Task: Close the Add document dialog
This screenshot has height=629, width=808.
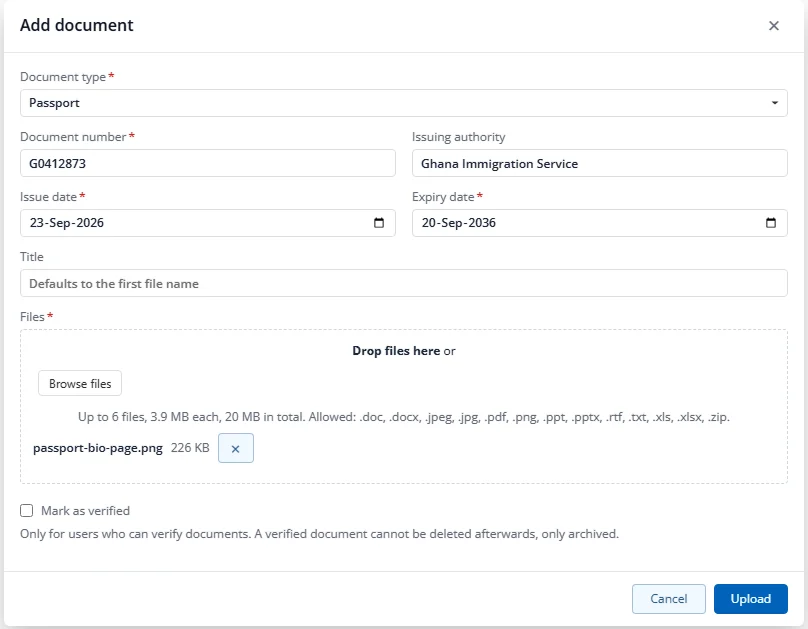Action: click(773, 26)
